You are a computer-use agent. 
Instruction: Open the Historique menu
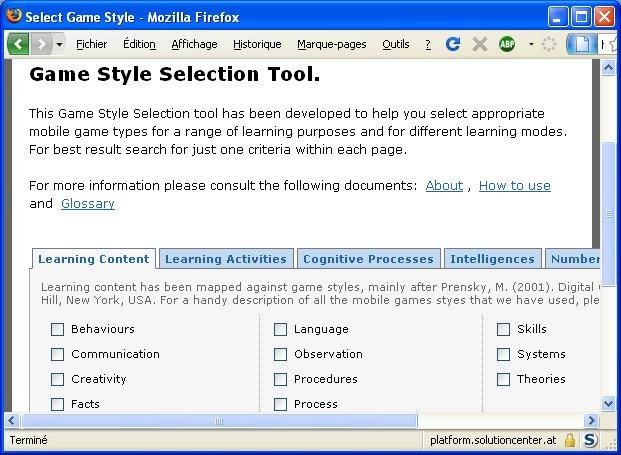click(x=257, y=44)
